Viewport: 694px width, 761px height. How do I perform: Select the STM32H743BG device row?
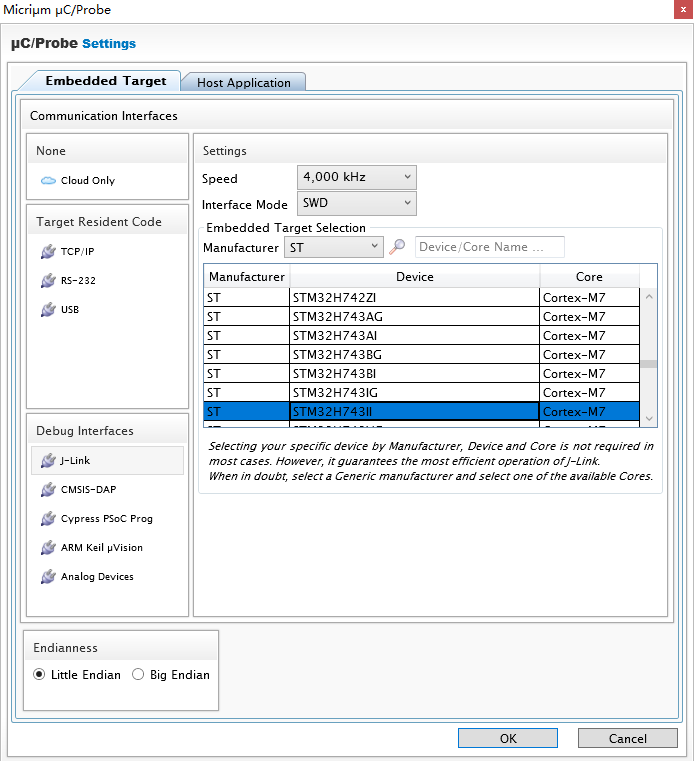pos(421,354)
